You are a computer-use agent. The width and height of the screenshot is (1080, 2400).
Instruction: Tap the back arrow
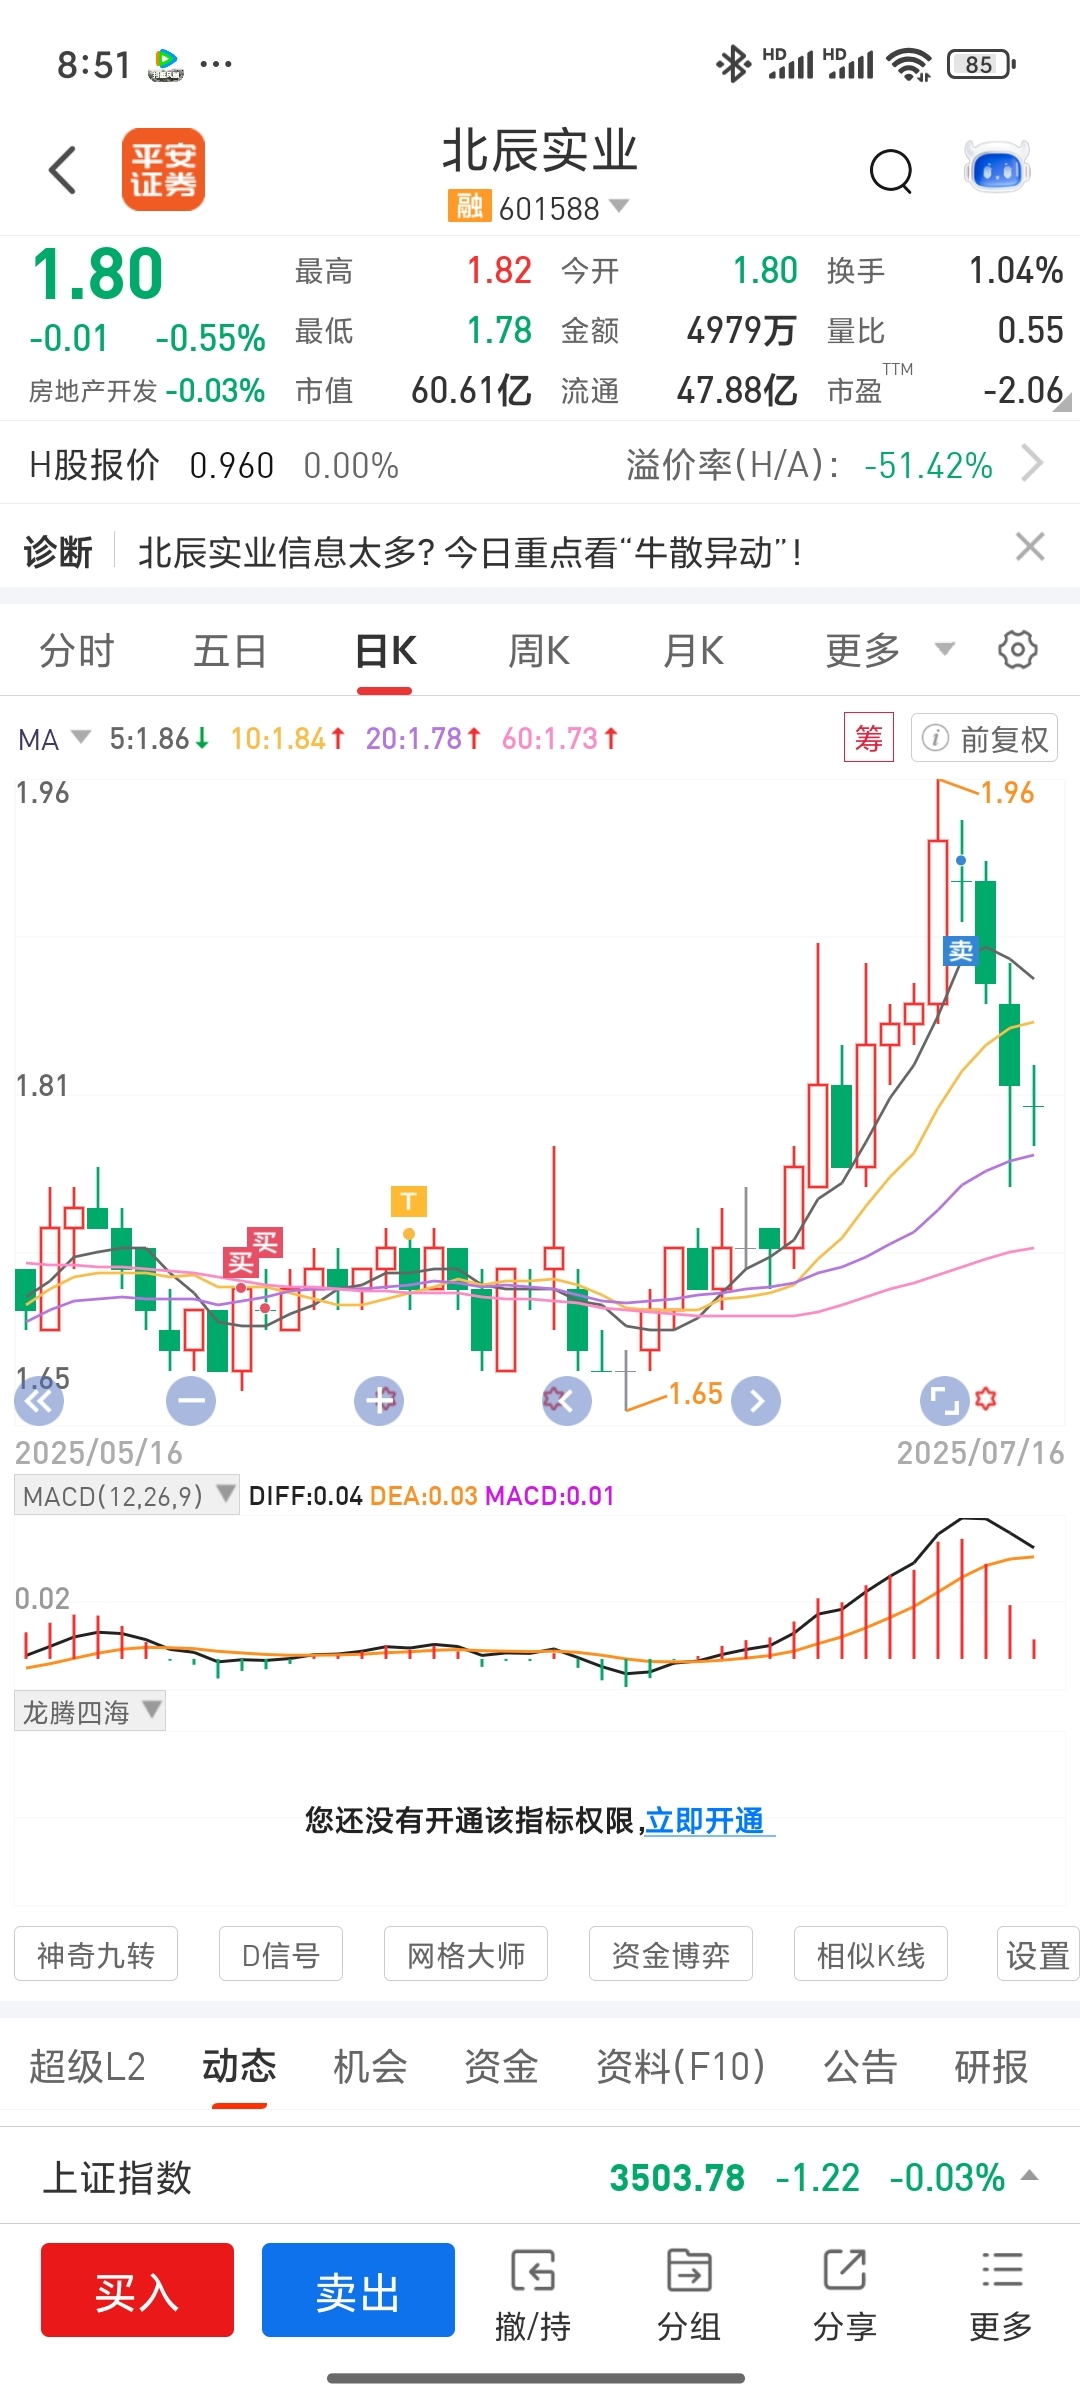(x=63, y=170)
